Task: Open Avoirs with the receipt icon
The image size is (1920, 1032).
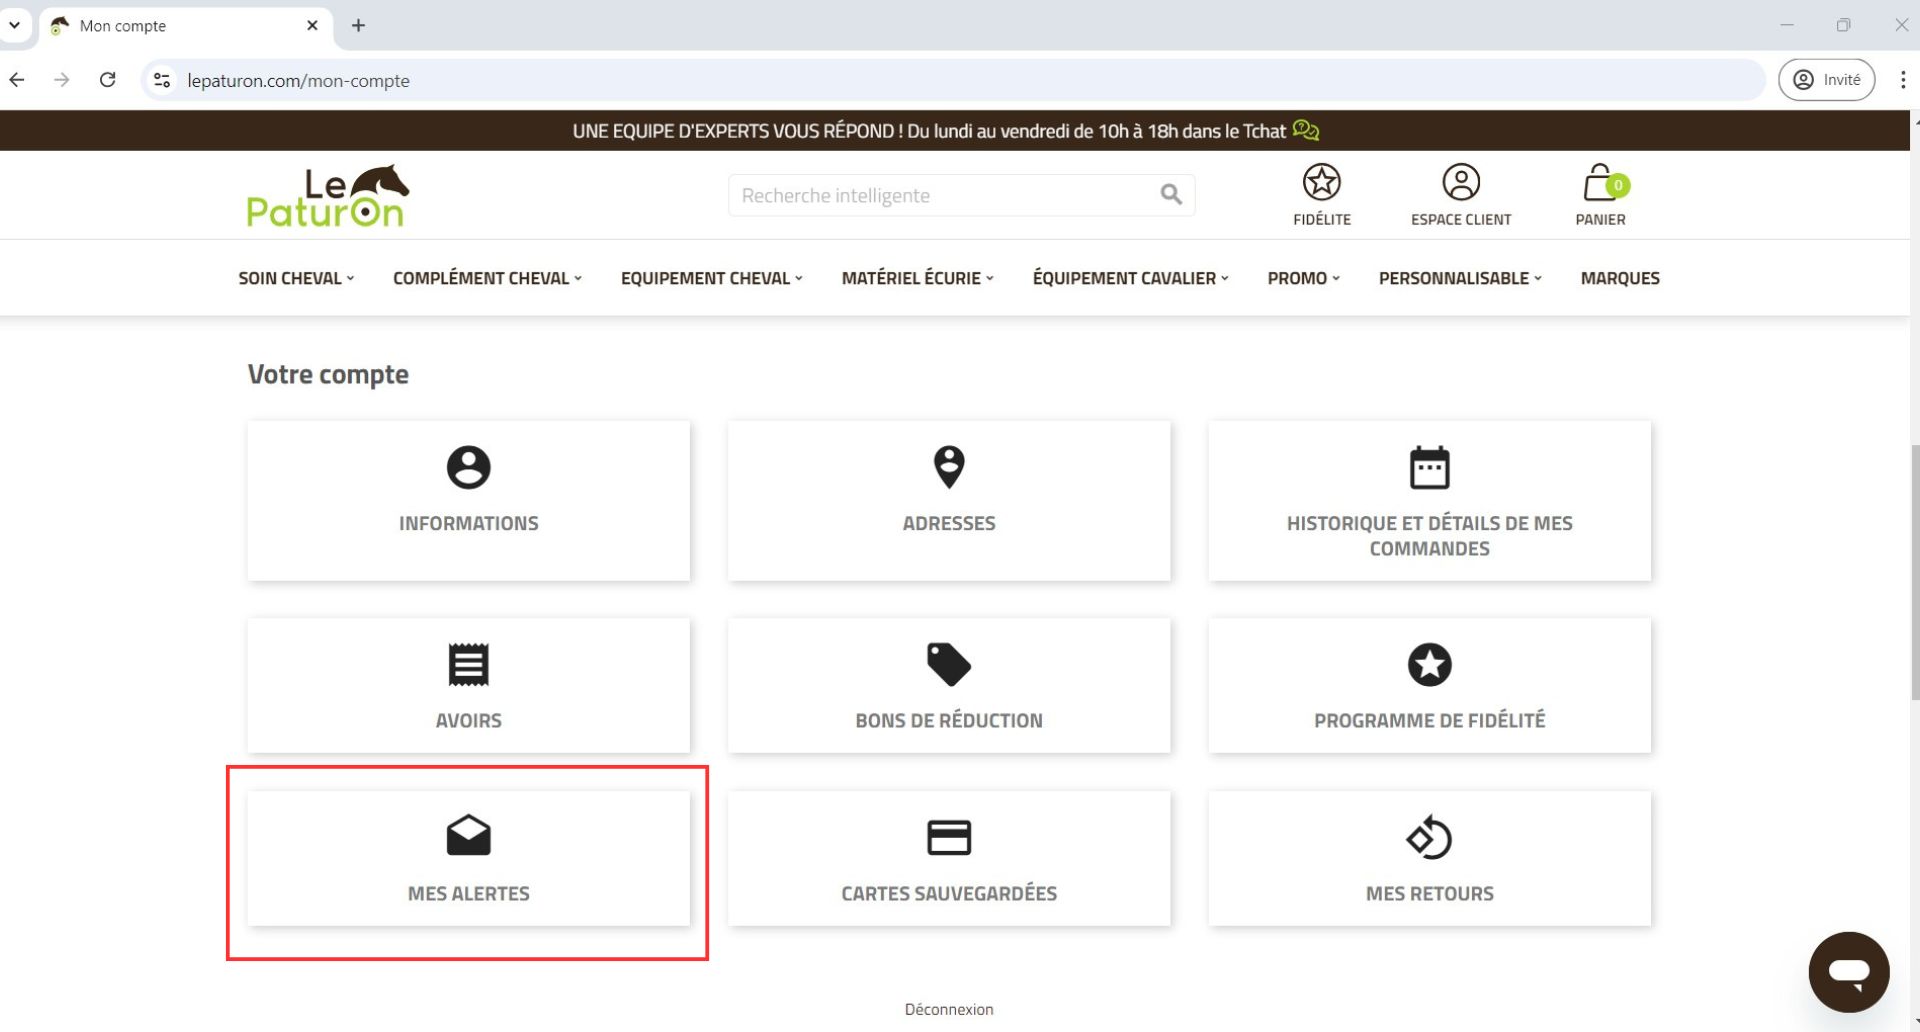Action: 468,664
